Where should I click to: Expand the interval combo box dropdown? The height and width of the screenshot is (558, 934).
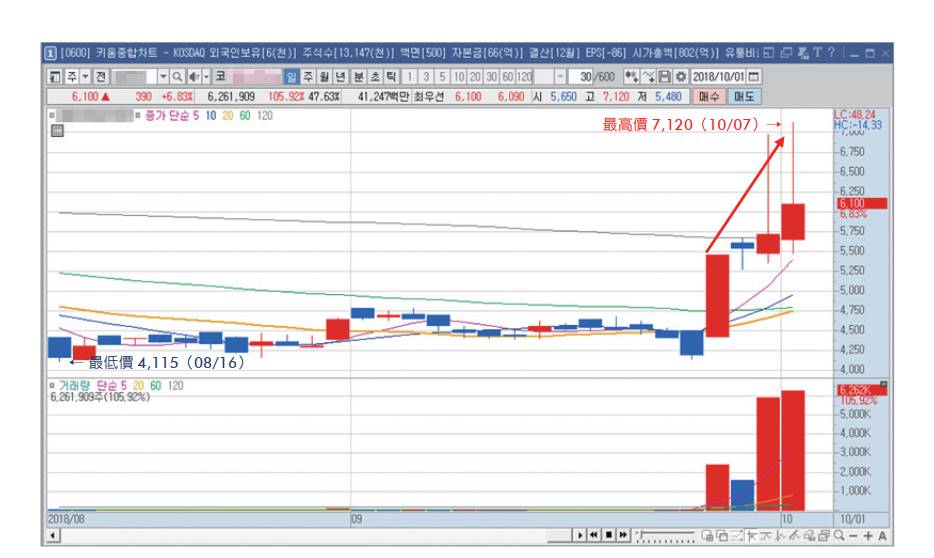pyautogui.click(x=560, y=77)
